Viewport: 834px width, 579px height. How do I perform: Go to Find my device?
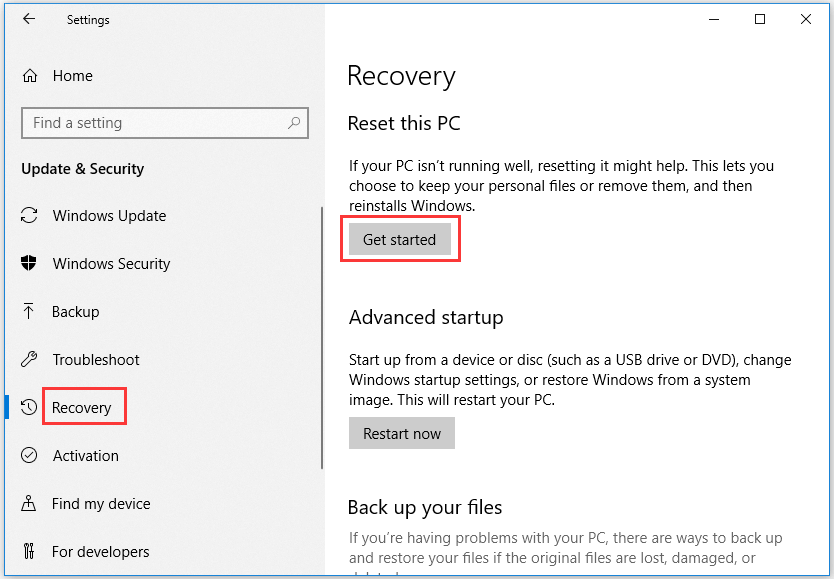pyautogui.click(x=101, y=504)
